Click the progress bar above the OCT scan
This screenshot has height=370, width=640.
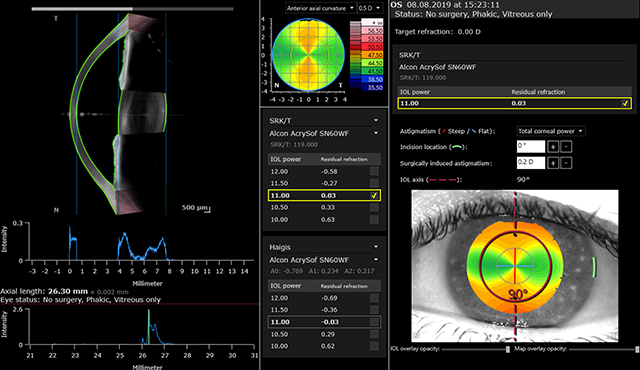pyautogui.click(x=132, y=9)
